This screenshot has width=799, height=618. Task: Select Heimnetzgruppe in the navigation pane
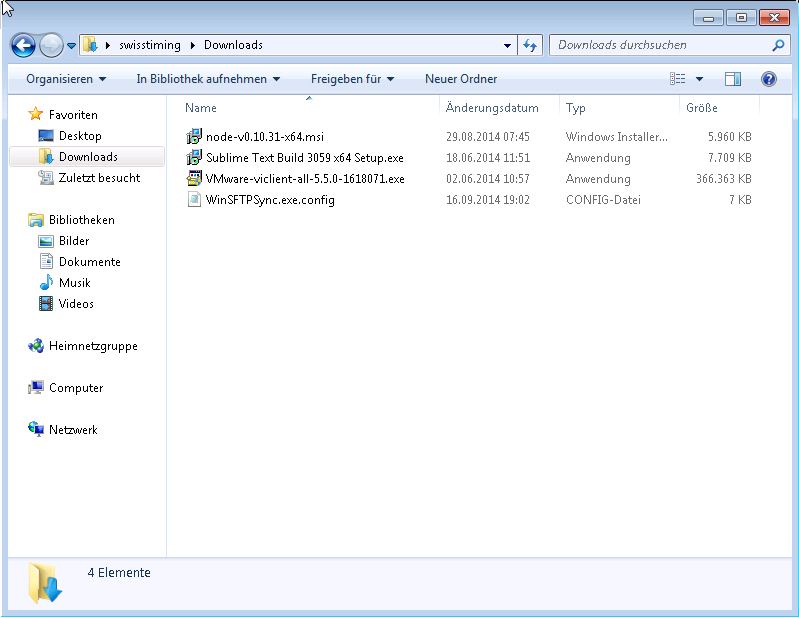tap(93, 346)
